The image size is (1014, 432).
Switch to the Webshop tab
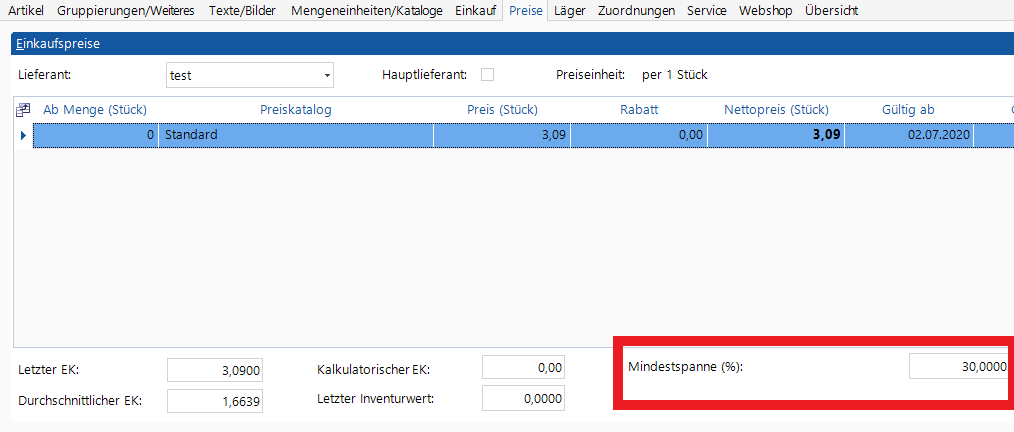[x=765, y=11]
